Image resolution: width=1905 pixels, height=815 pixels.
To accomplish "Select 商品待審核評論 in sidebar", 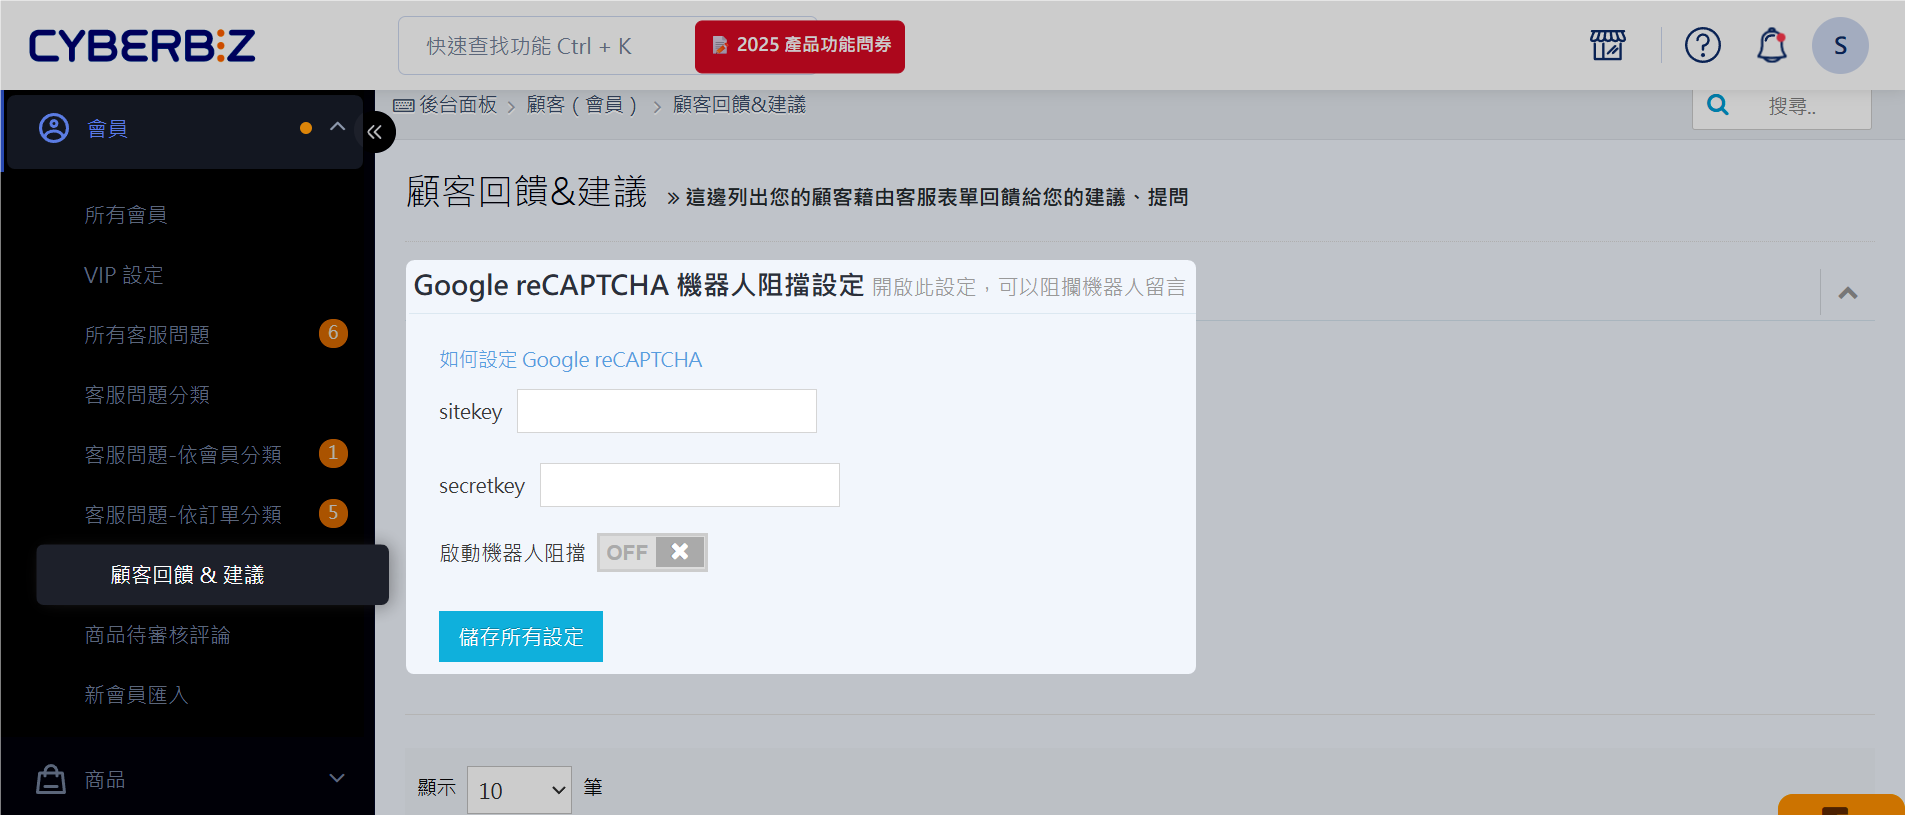I will click(157, 635).
